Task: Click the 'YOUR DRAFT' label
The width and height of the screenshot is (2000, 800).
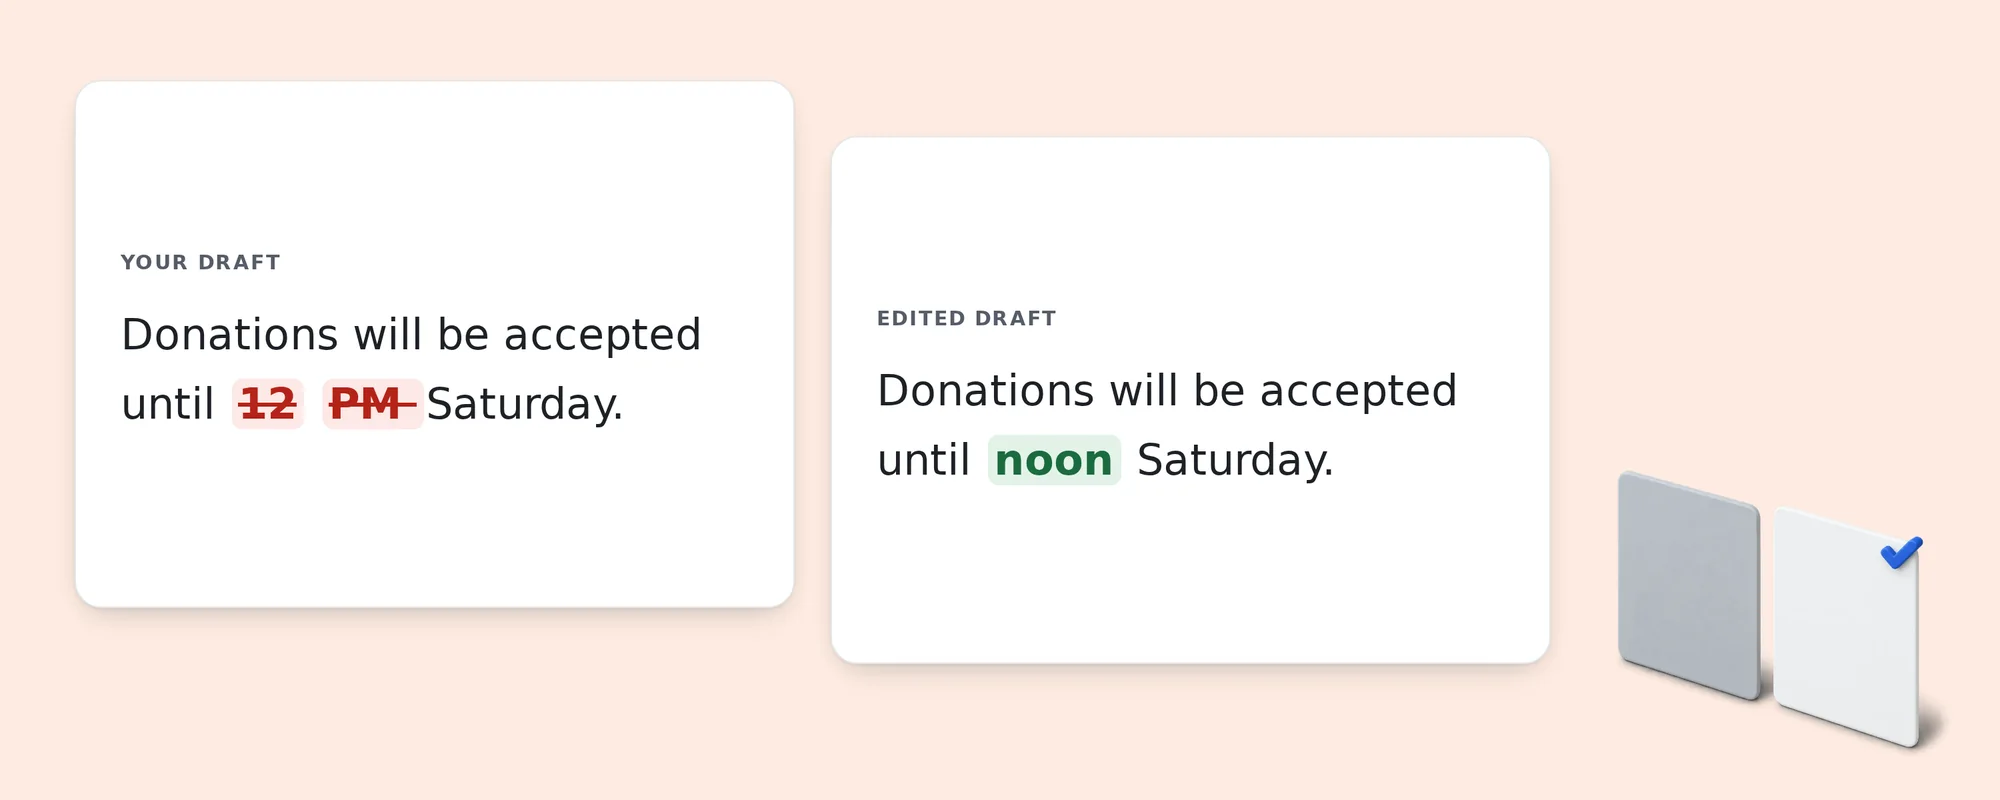Action: (x=200, y=262)
